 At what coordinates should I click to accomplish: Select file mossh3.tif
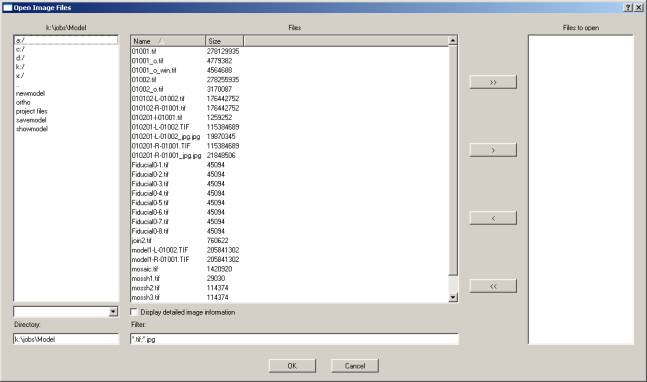coord(145,298)
